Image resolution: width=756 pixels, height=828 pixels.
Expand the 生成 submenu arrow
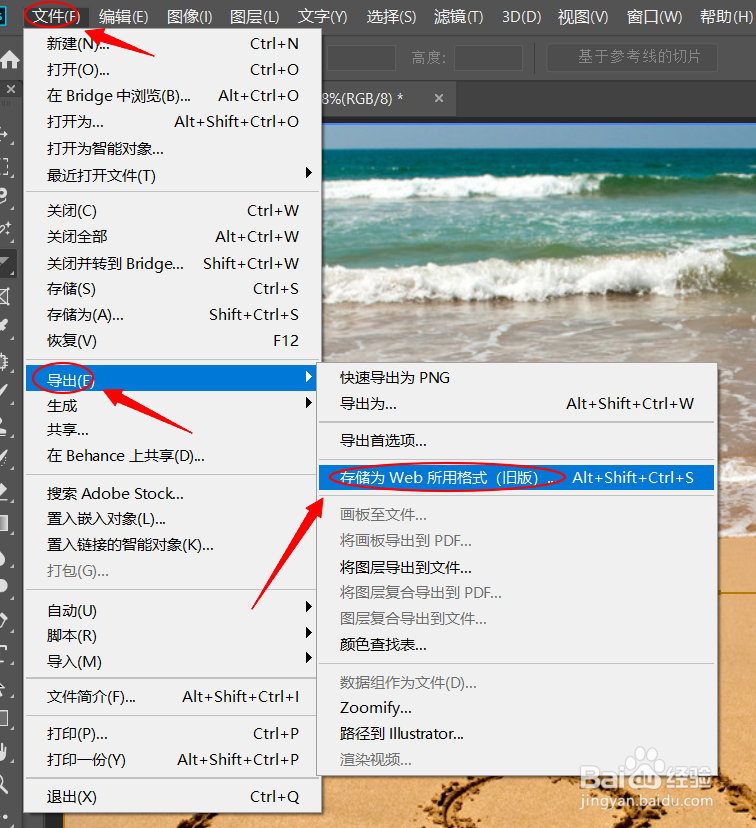coord(309,403)
